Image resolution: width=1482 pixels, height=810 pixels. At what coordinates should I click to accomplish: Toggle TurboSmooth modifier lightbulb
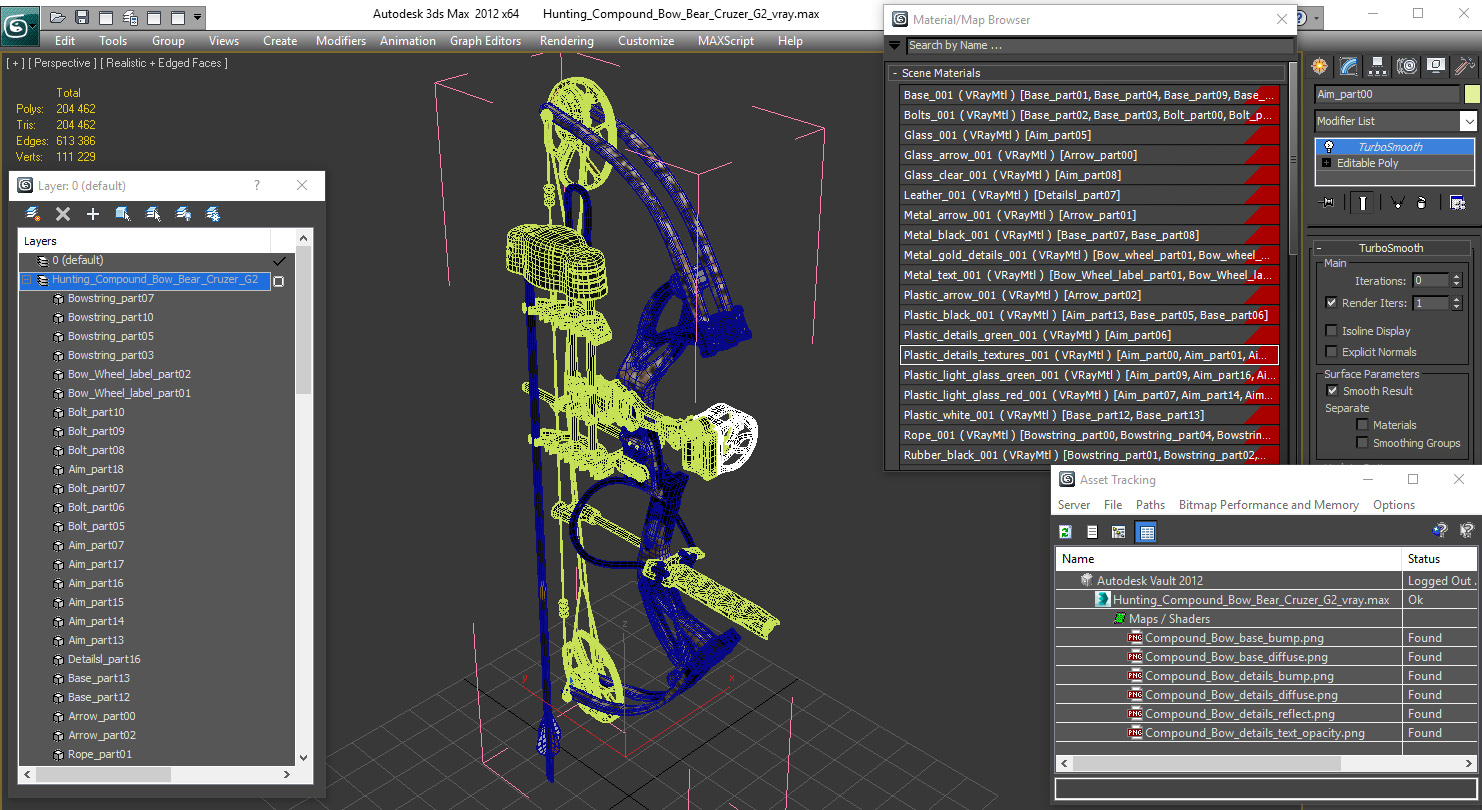[x=1328, y=146]
